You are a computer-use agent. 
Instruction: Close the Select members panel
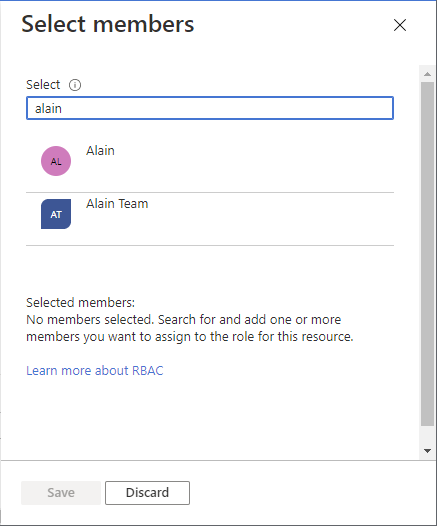pyautogui.click(x=399, y=25)
